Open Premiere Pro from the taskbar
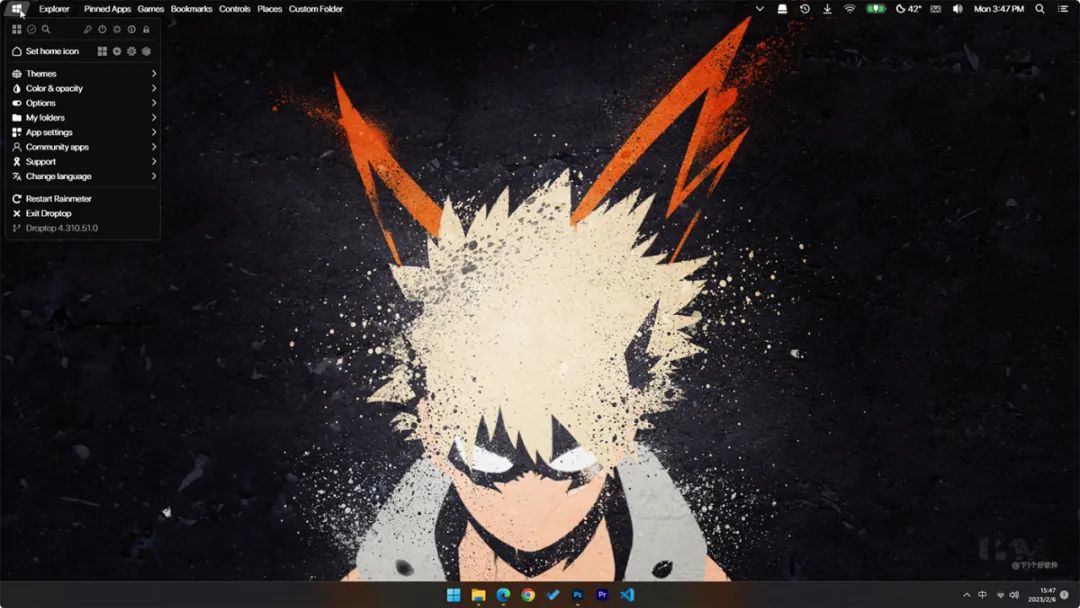 603,595
